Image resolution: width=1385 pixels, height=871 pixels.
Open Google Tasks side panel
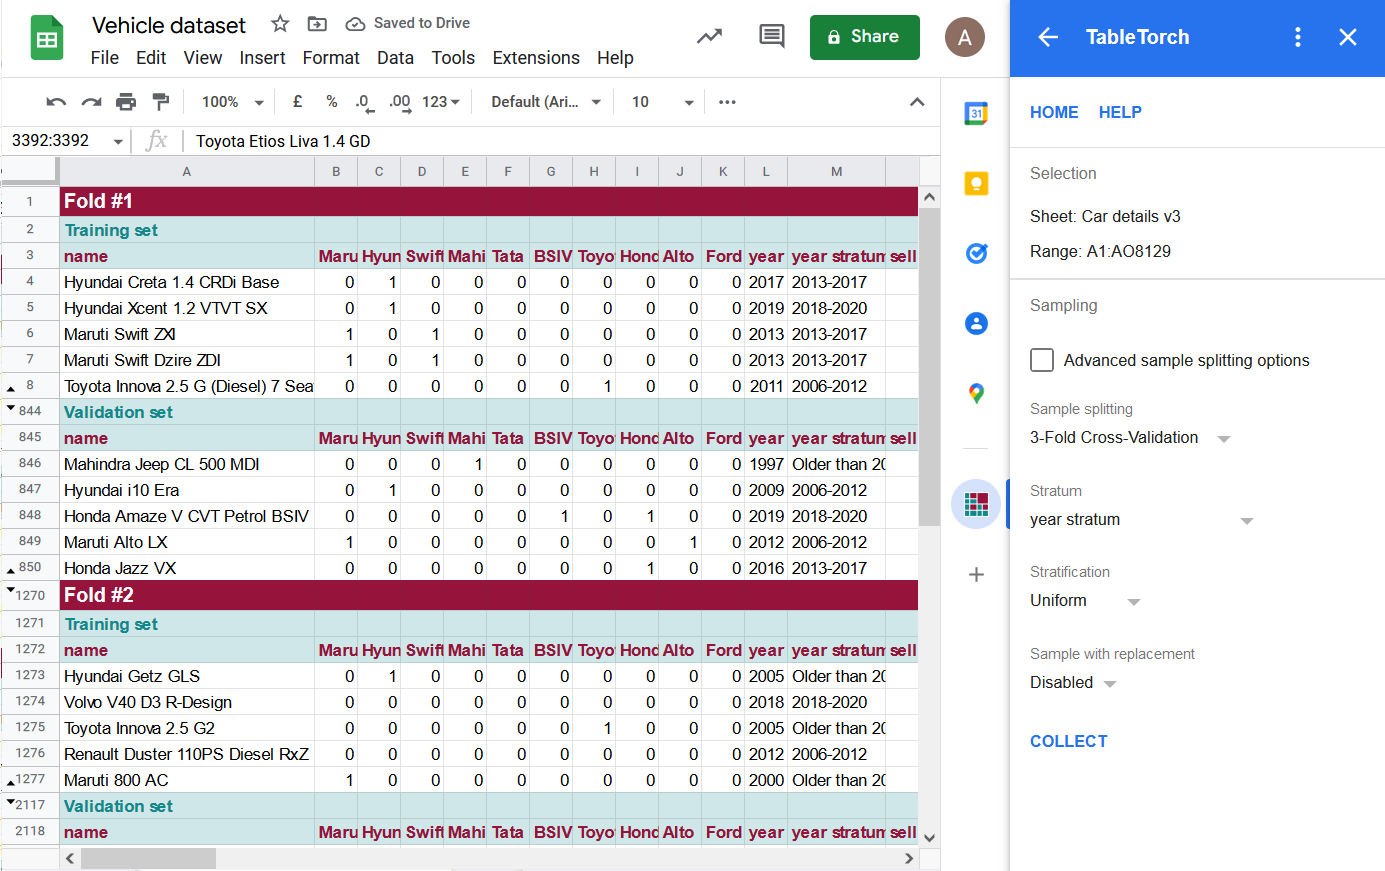click(976, 253)
